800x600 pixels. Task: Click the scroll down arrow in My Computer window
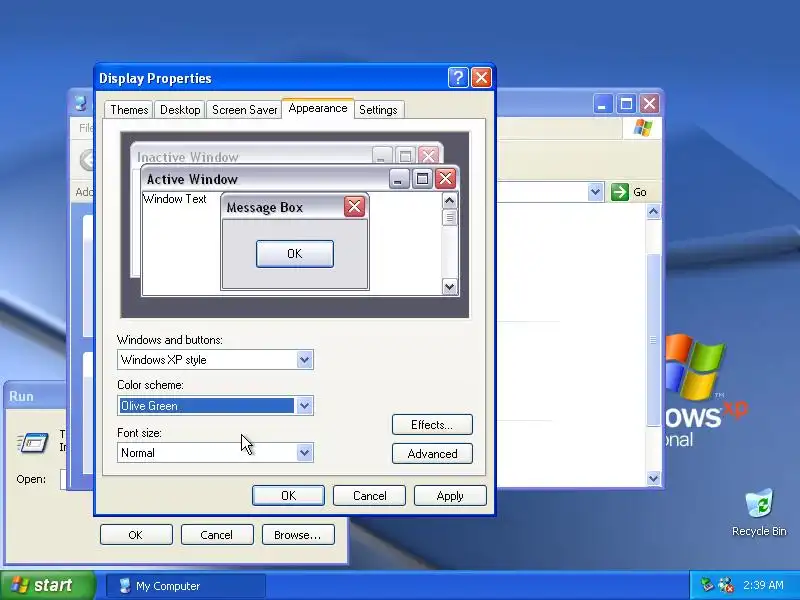coord(654,478)
